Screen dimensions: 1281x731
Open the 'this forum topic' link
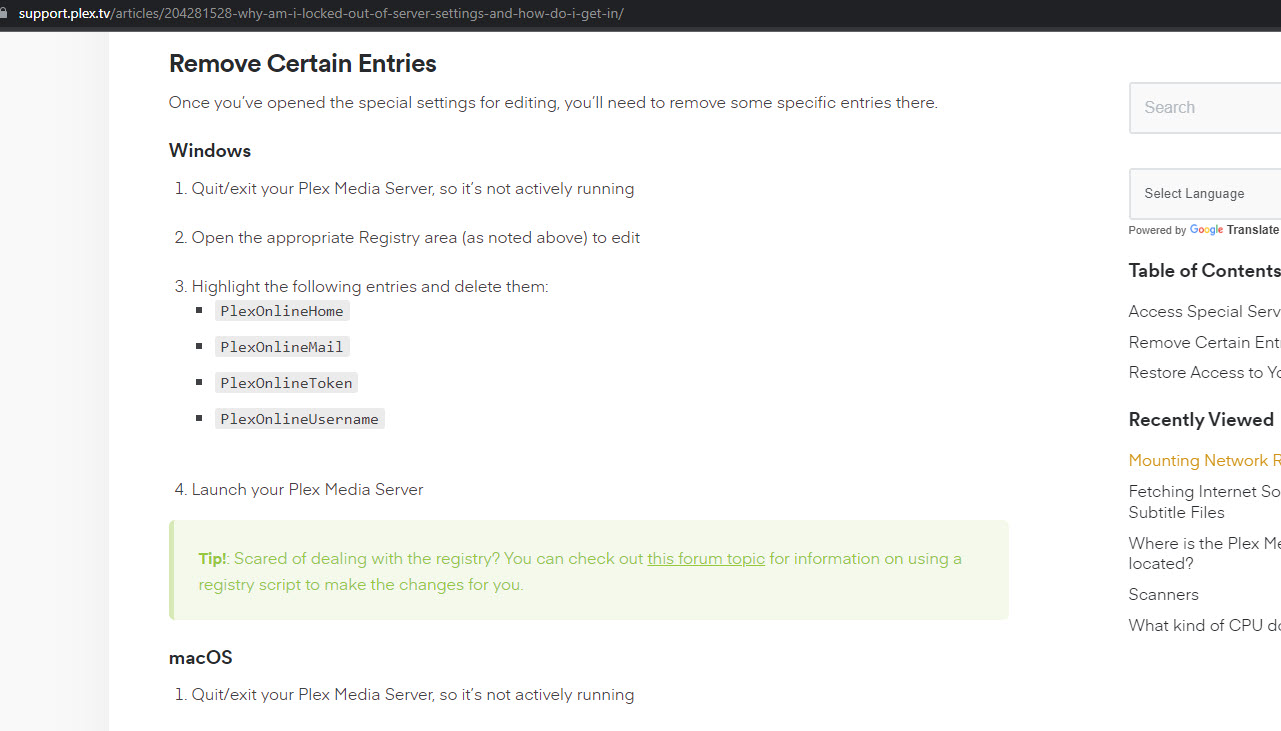pyautogui.click(x=706, y=558)
